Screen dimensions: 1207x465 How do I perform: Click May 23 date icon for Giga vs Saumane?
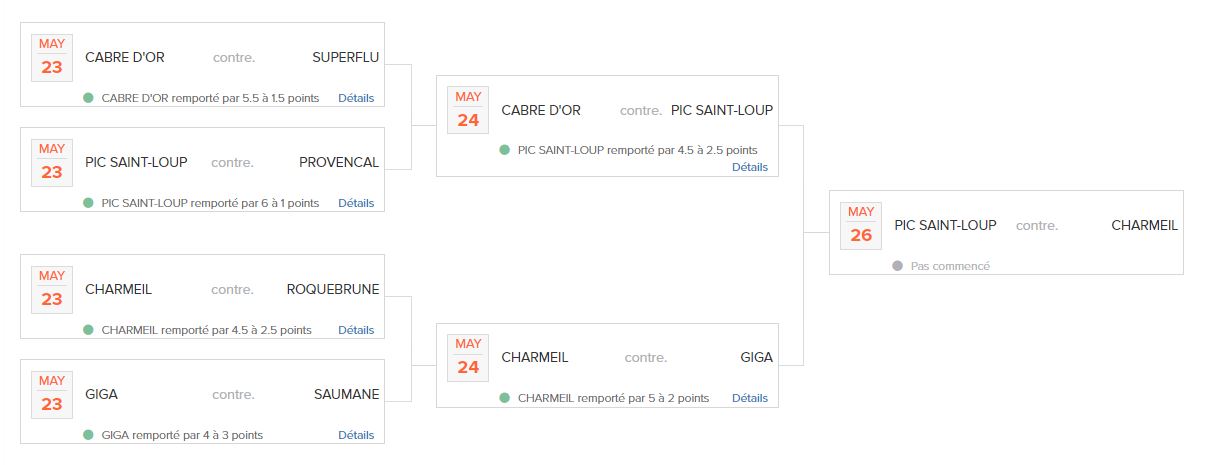[52, 394]
